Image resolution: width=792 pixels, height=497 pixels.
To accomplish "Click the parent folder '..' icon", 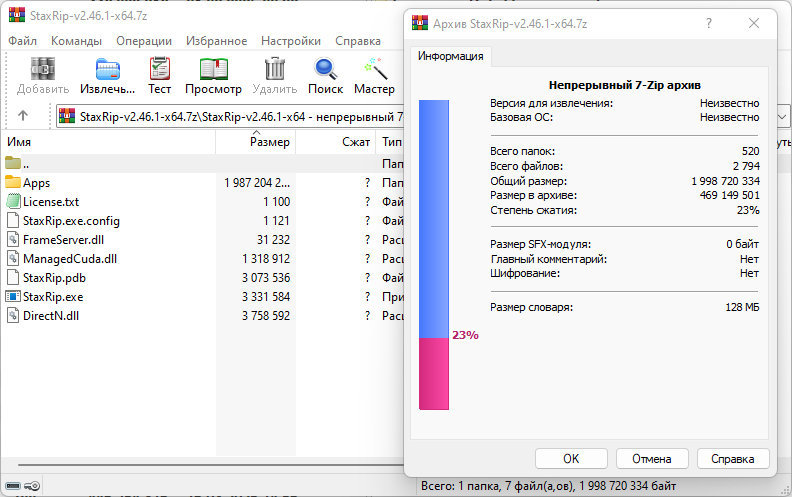I will tap(13, 163).
